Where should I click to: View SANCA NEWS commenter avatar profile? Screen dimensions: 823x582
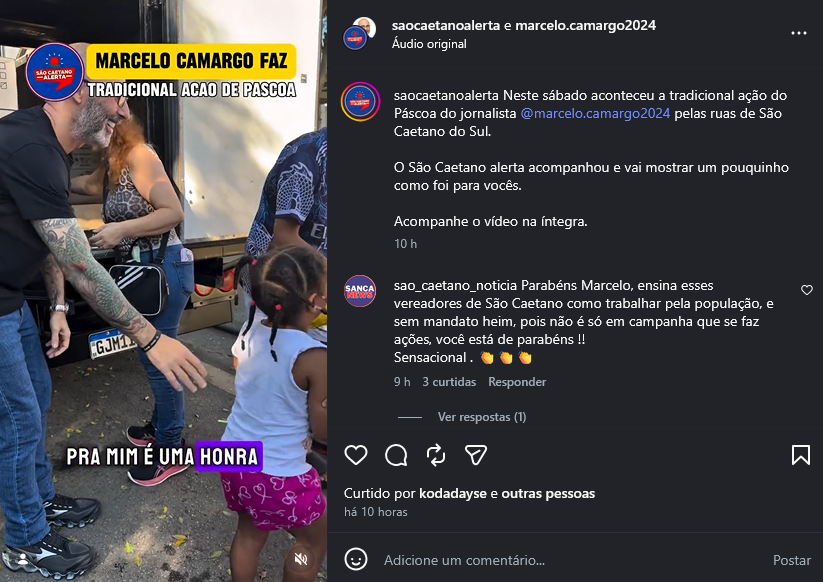point(360,291)
